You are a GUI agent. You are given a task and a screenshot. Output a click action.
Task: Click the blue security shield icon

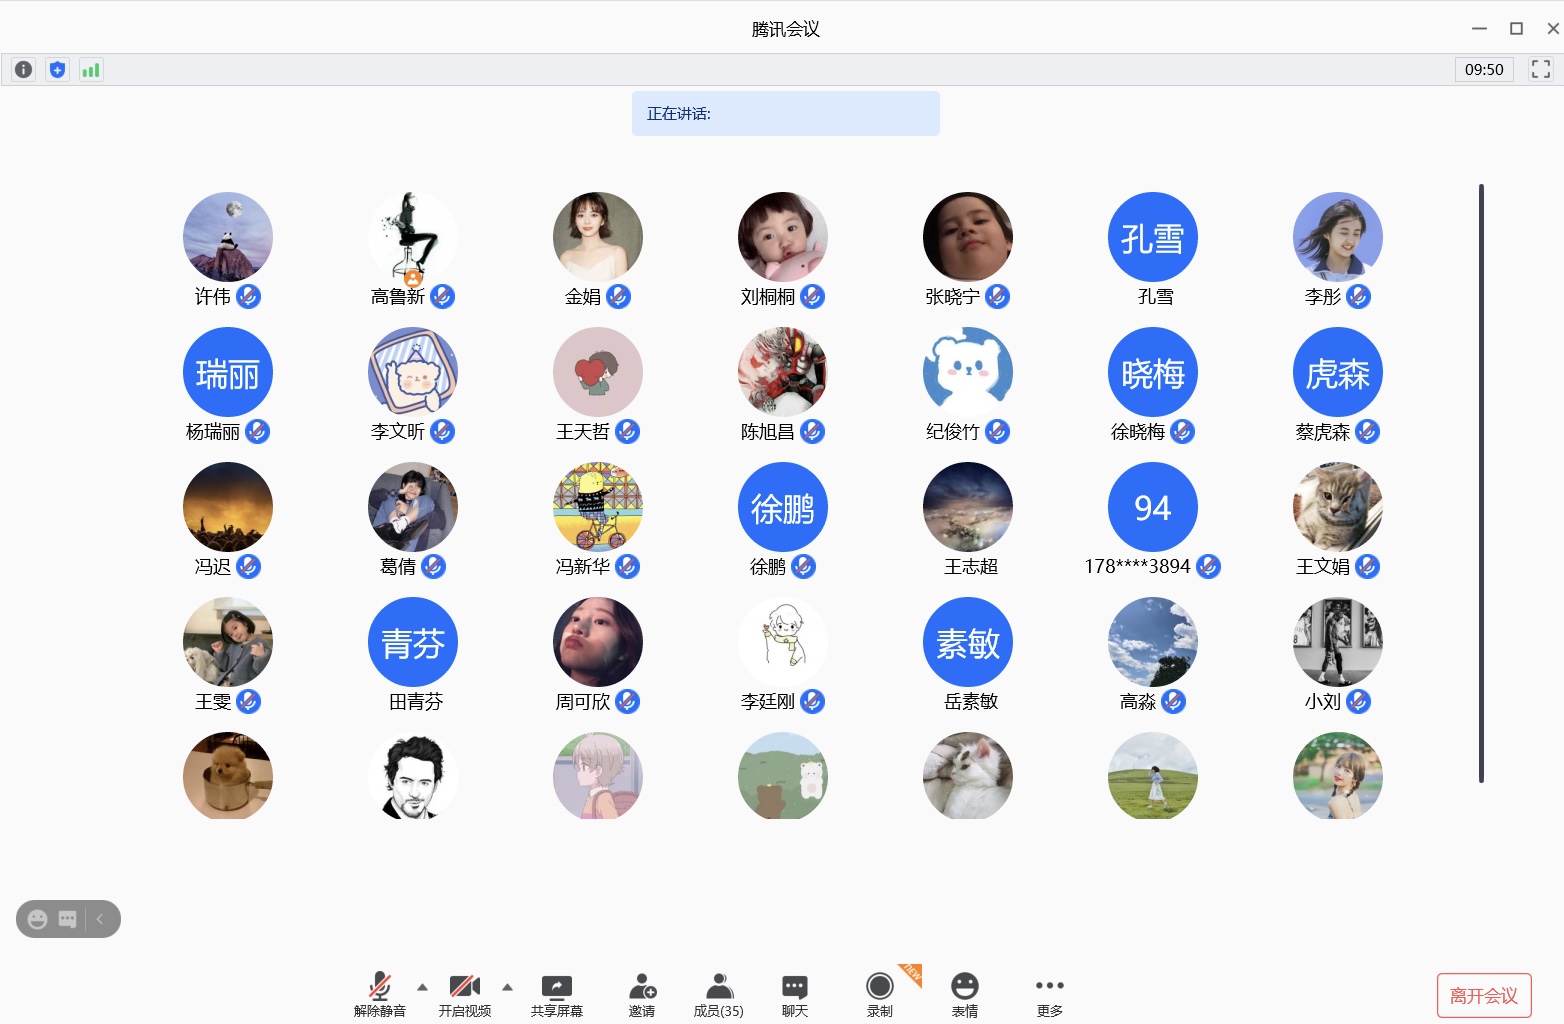[x=57, y=70]
